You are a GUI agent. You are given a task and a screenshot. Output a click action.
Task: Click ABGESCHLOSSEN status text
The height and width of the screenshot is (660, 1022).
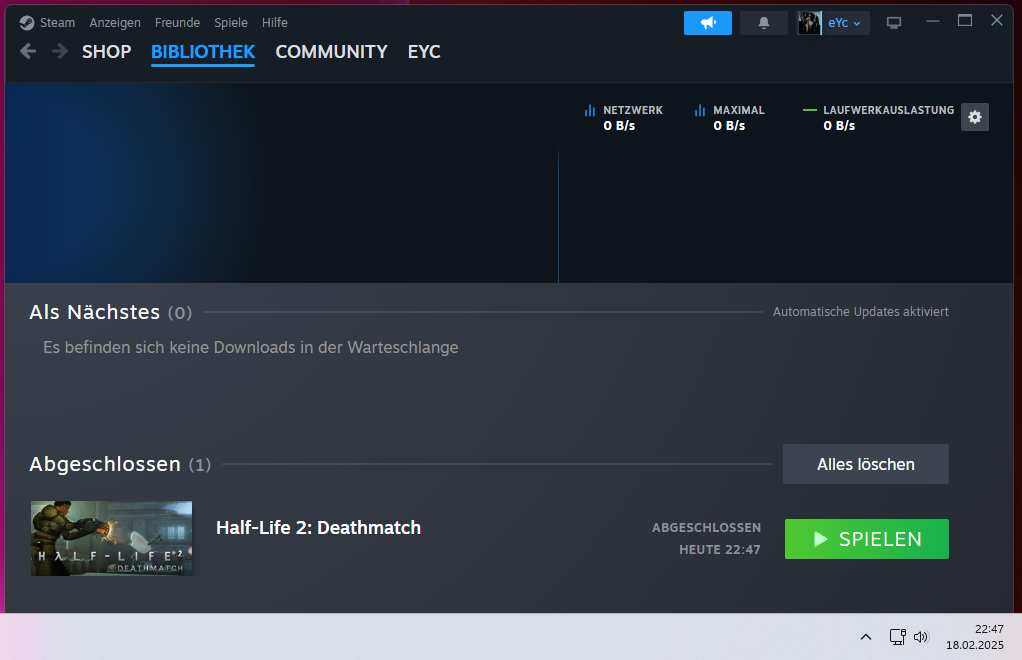tap(707, 528)
